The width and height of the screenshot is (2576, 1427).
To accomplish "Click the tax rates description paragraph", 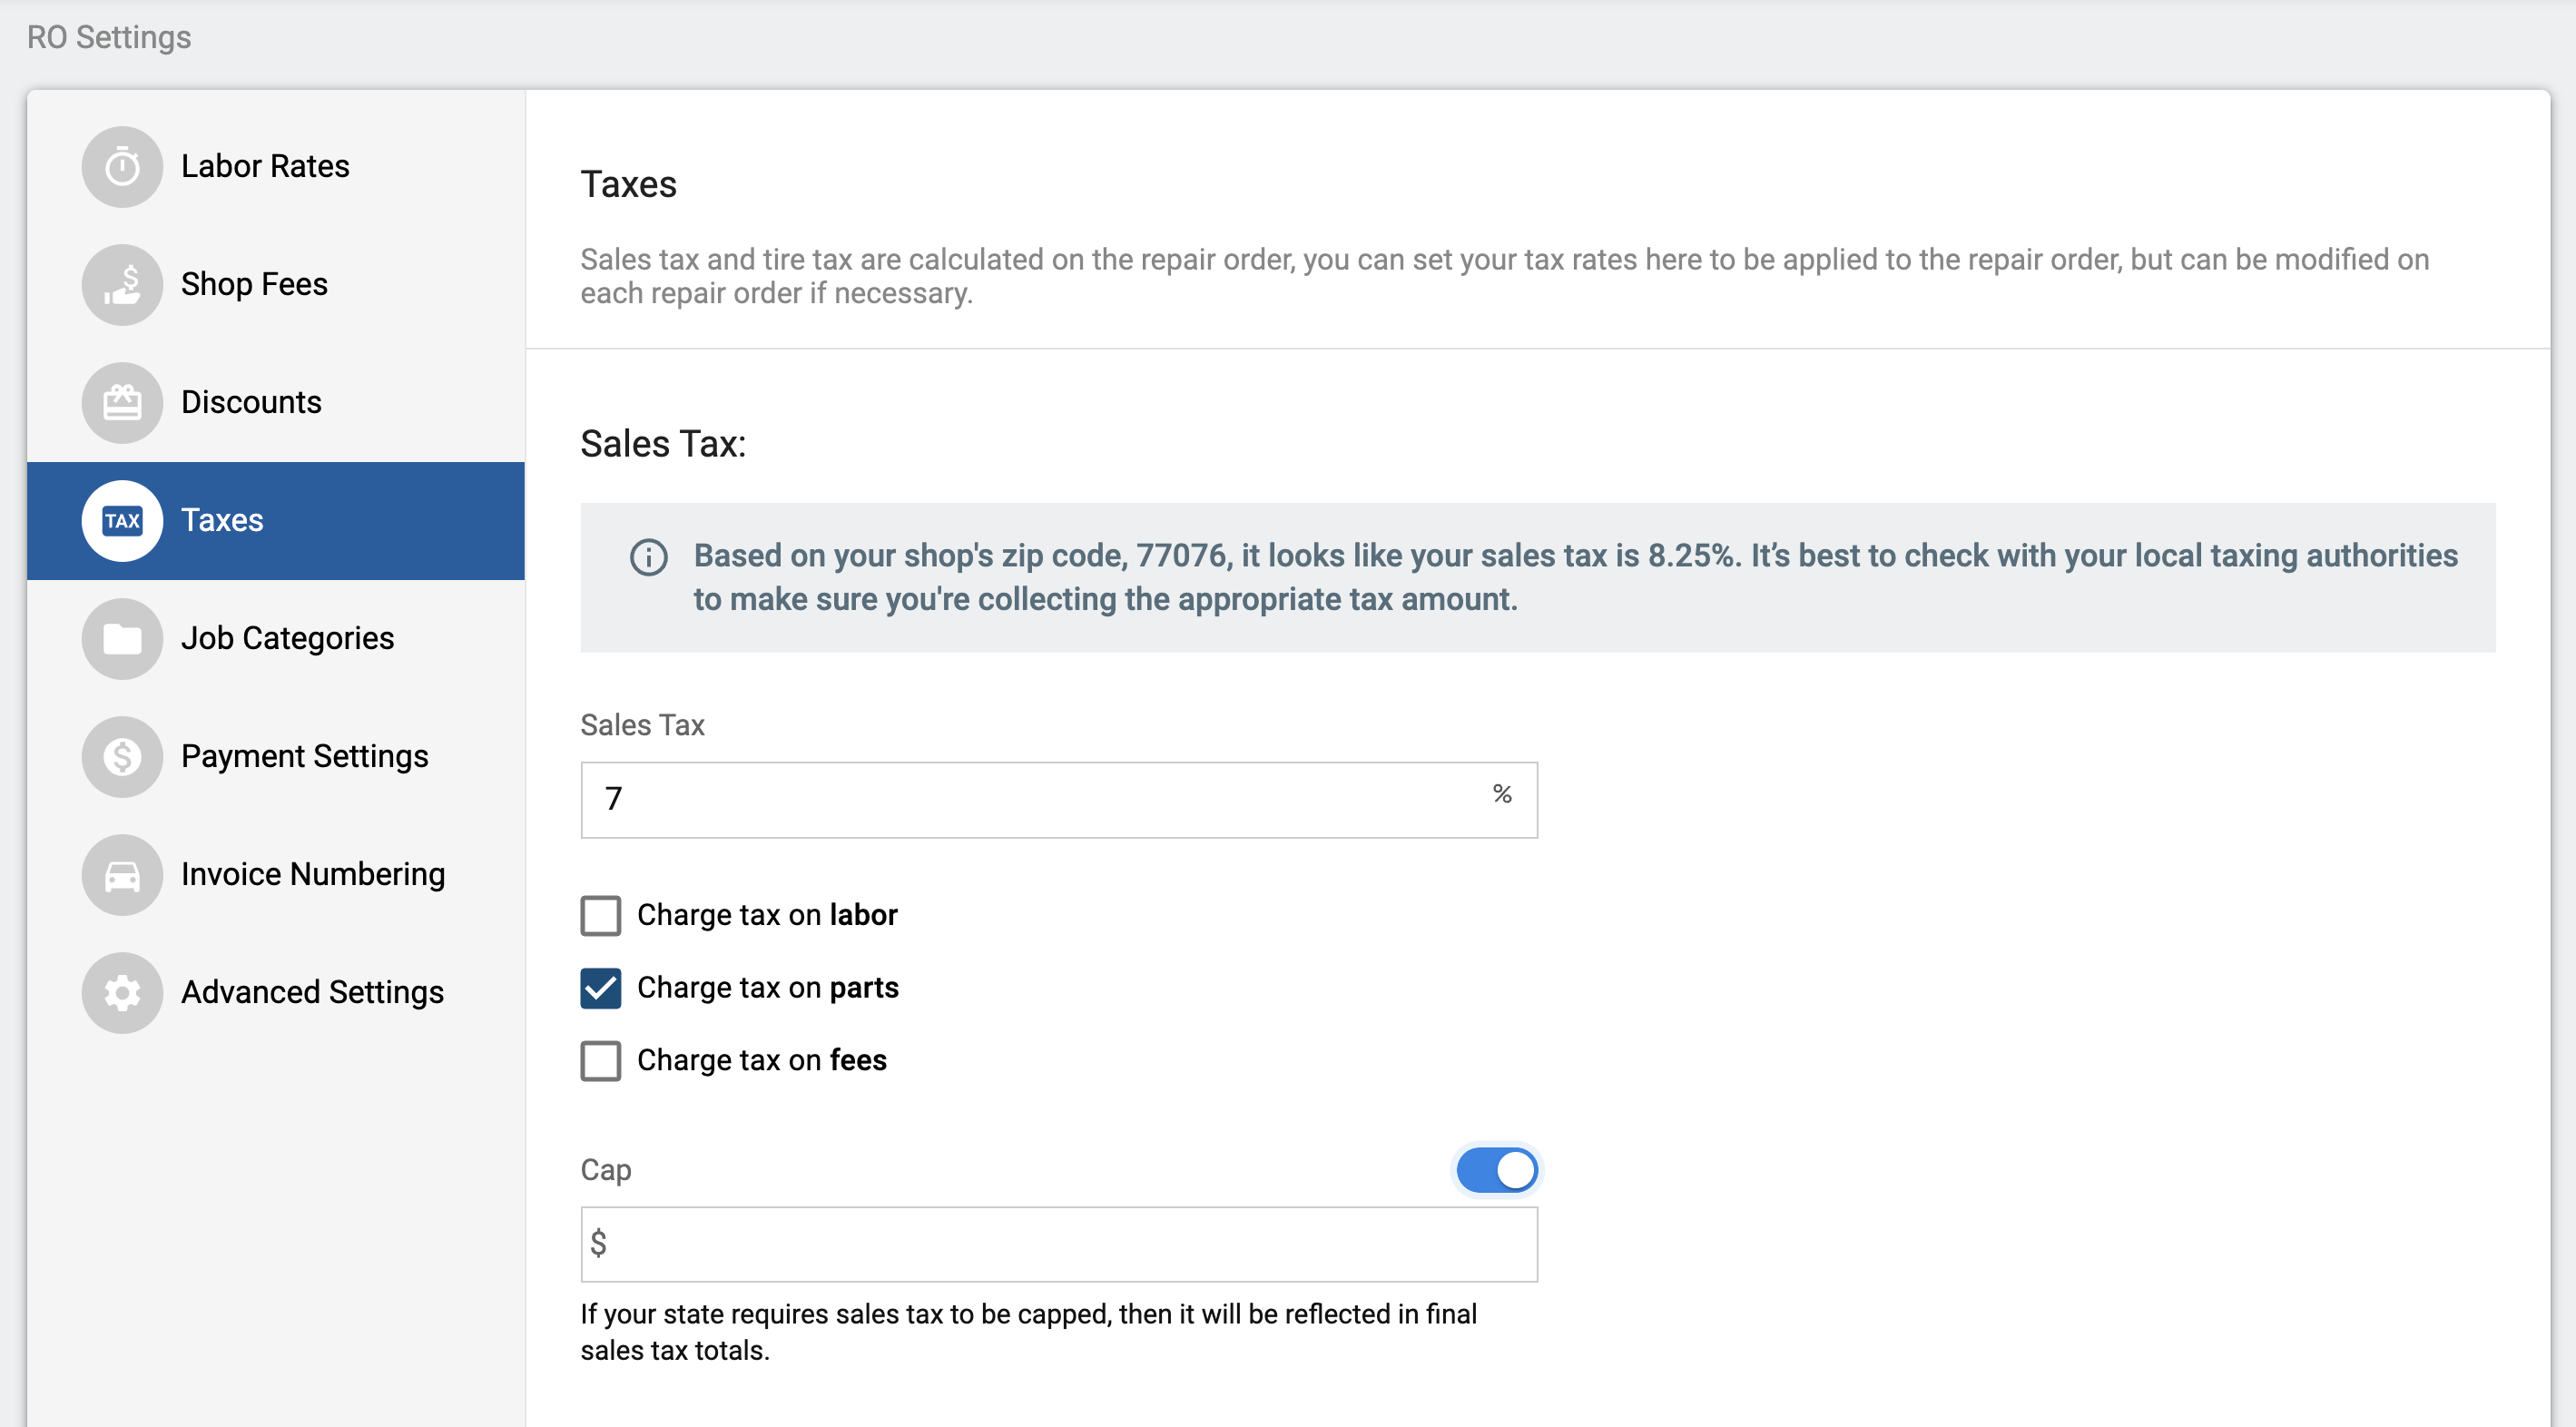I will [x=1504, y=276].
